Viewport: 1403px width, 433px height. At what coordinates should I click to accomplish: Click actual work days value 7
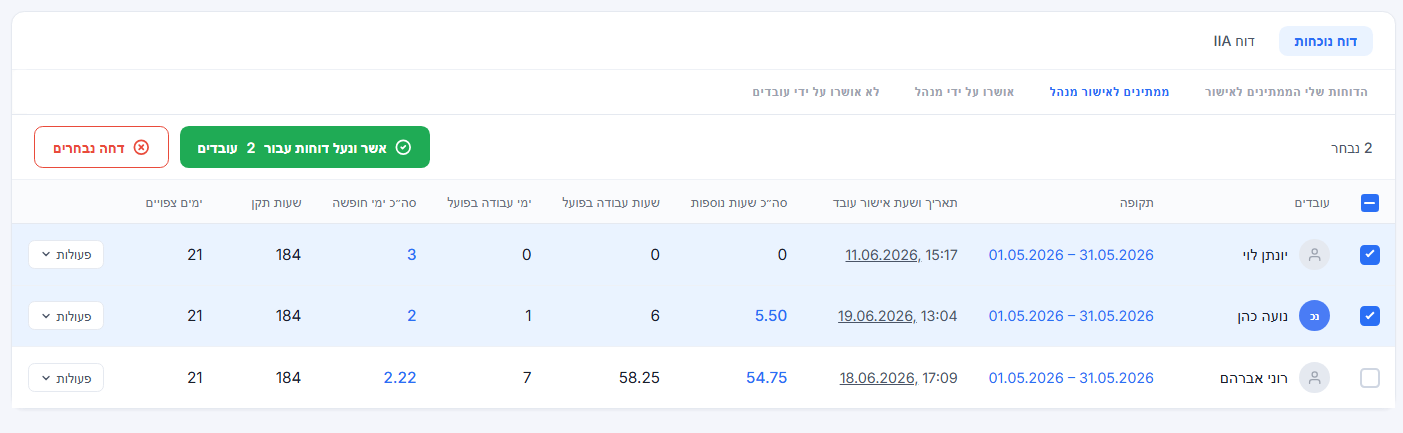coord(526,378)
